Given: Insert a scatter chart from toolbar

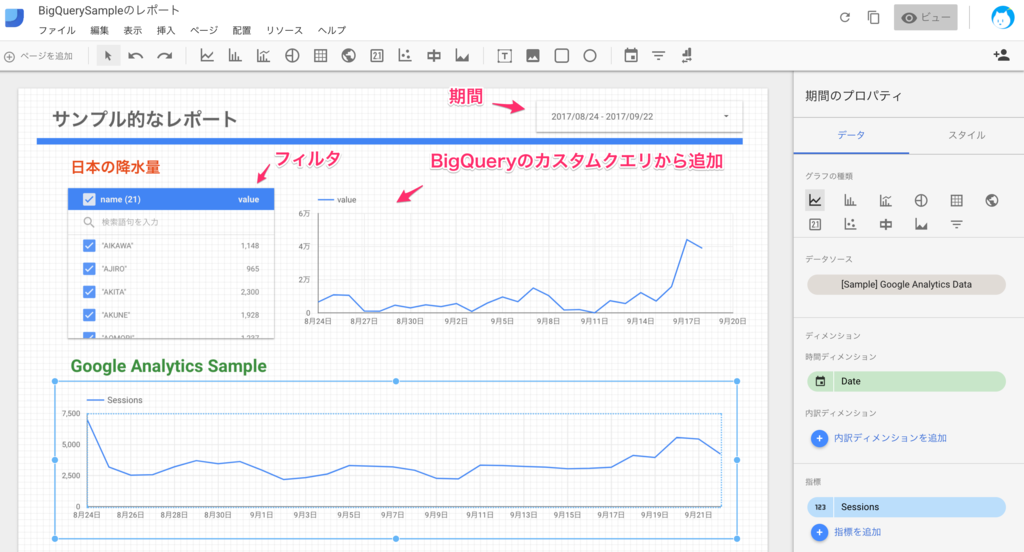Looking at the screenshot, I should pos(405,56).
